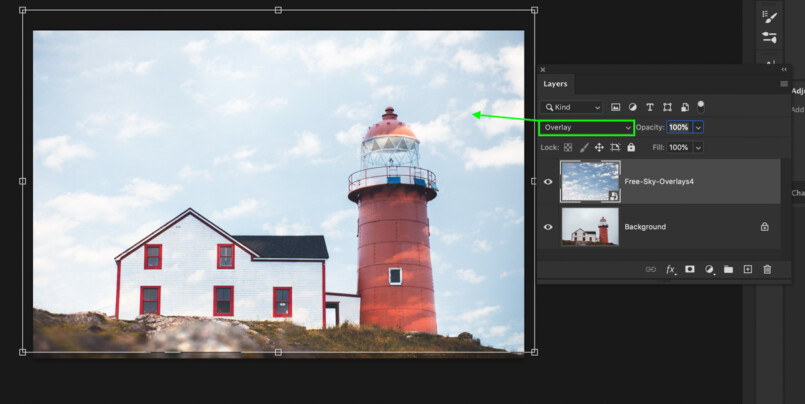Open the Overlay blend mode dropdown
This screenshot has height=404, width=805.
click(587, 128)
